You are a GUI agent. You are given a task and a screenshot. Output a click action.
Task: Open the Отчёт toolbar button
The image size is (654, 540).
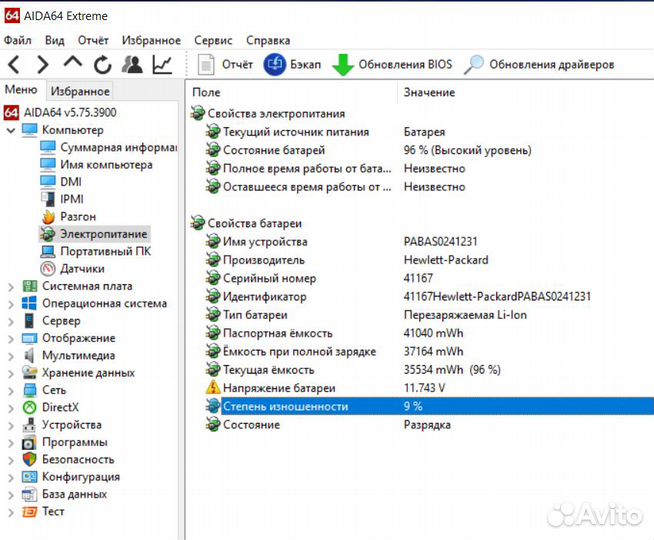coord(226,65)
